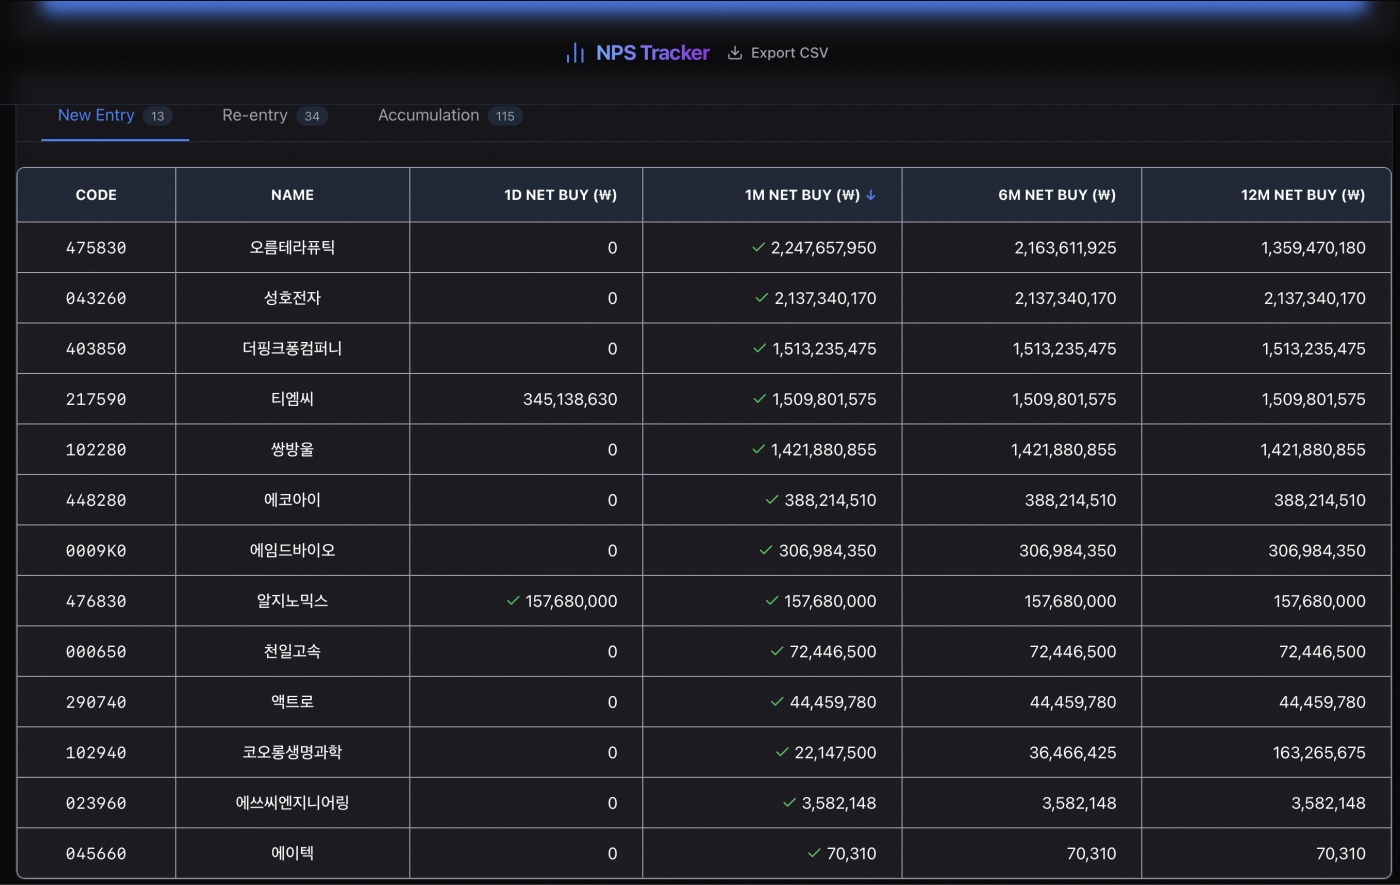Click the Export CSV download icon
Image resolution: width=1400 pixels, height=885 pixels.
coord(735,53)
